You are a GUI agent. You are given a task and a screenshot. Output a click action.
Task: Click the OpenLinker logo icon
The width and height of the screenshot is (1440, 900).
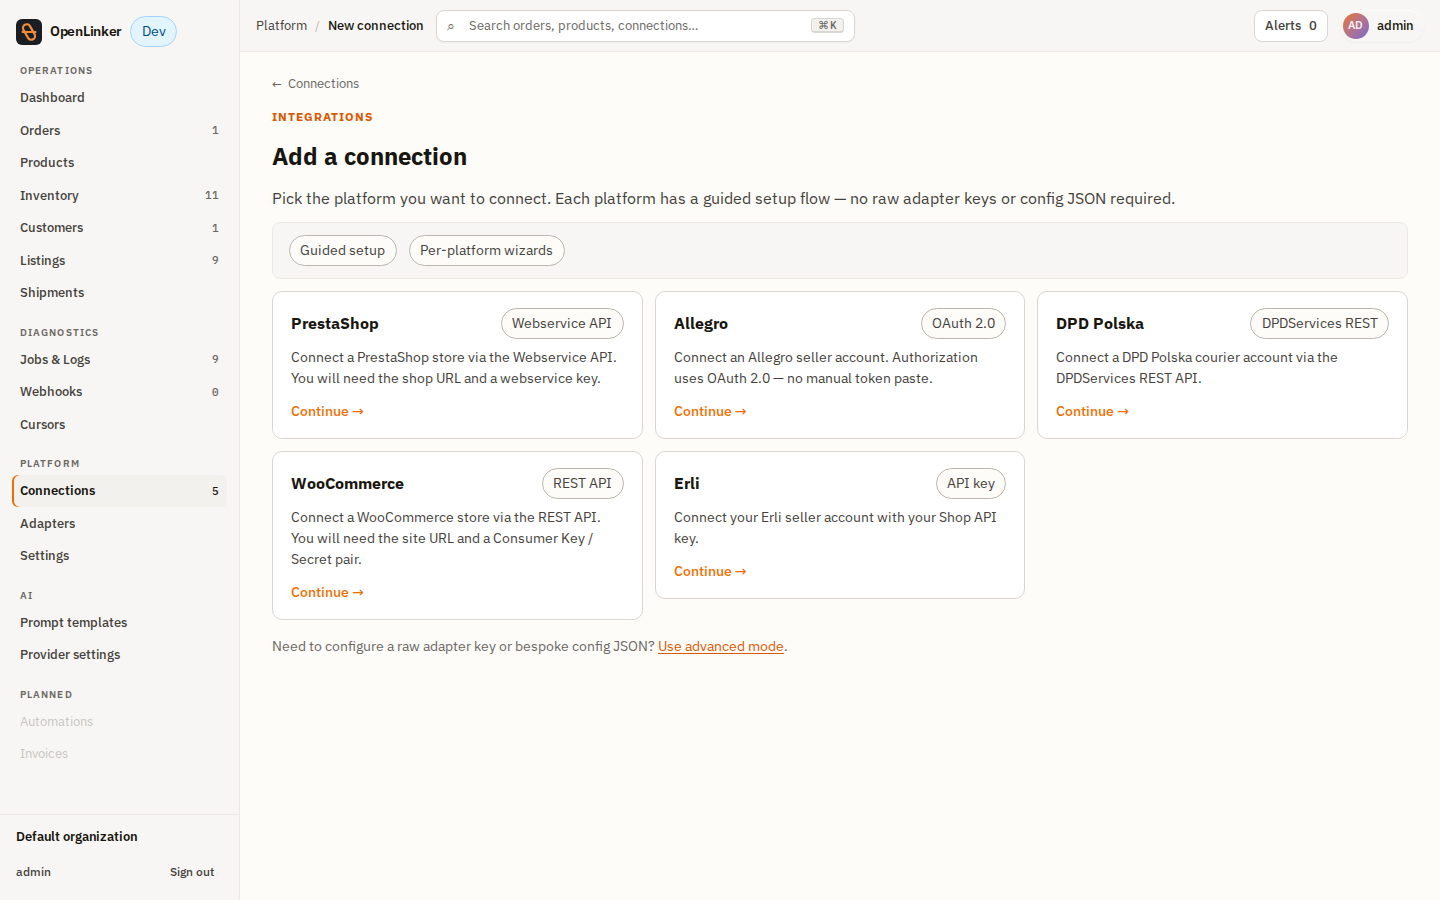(29, 32)
